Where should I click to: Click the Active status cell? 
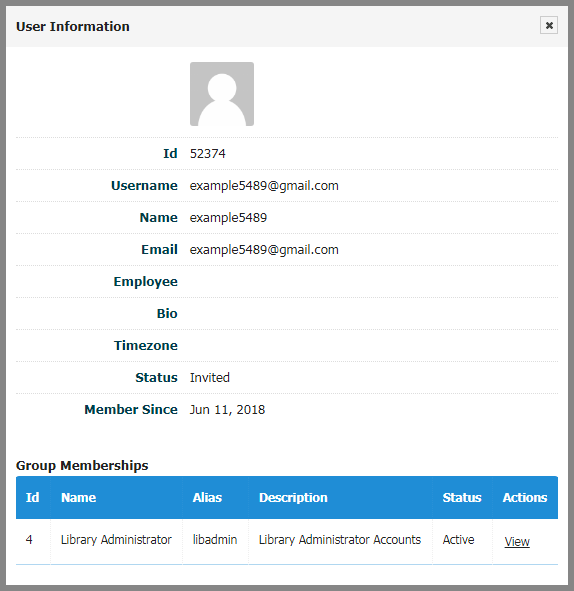click(x=462, y=540)
